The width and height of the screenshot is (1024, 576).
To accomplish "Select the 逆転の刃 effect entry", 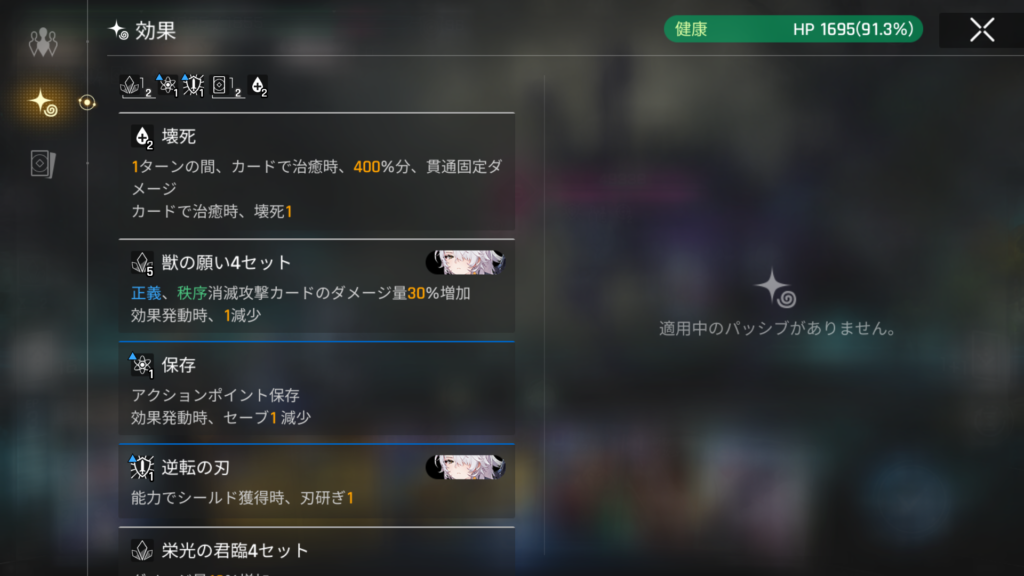I will 317,481.
